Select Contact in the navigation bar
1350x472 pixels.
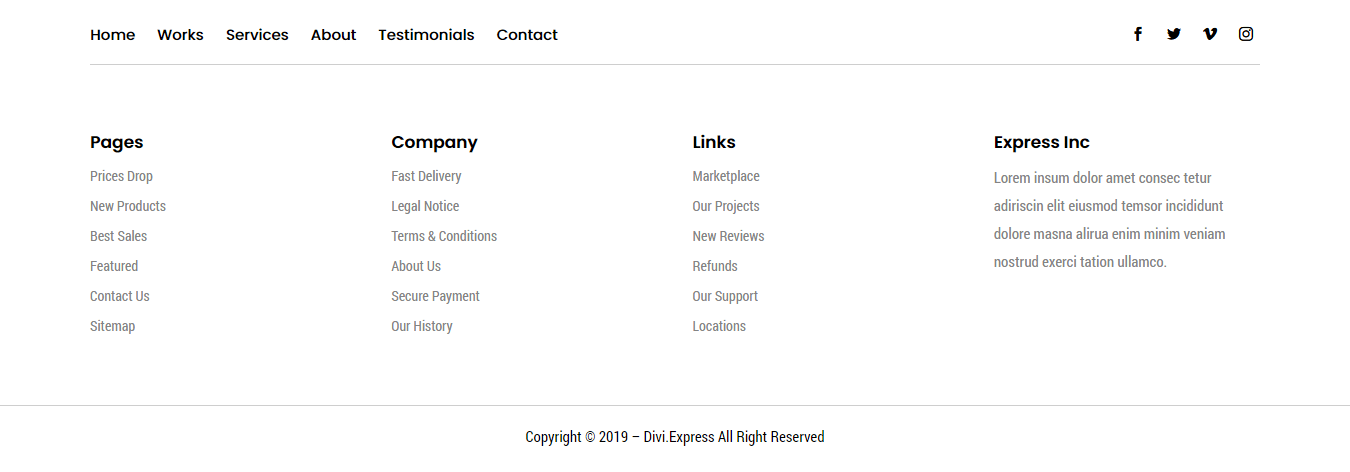pyautogui.click(x=527, y=35)
